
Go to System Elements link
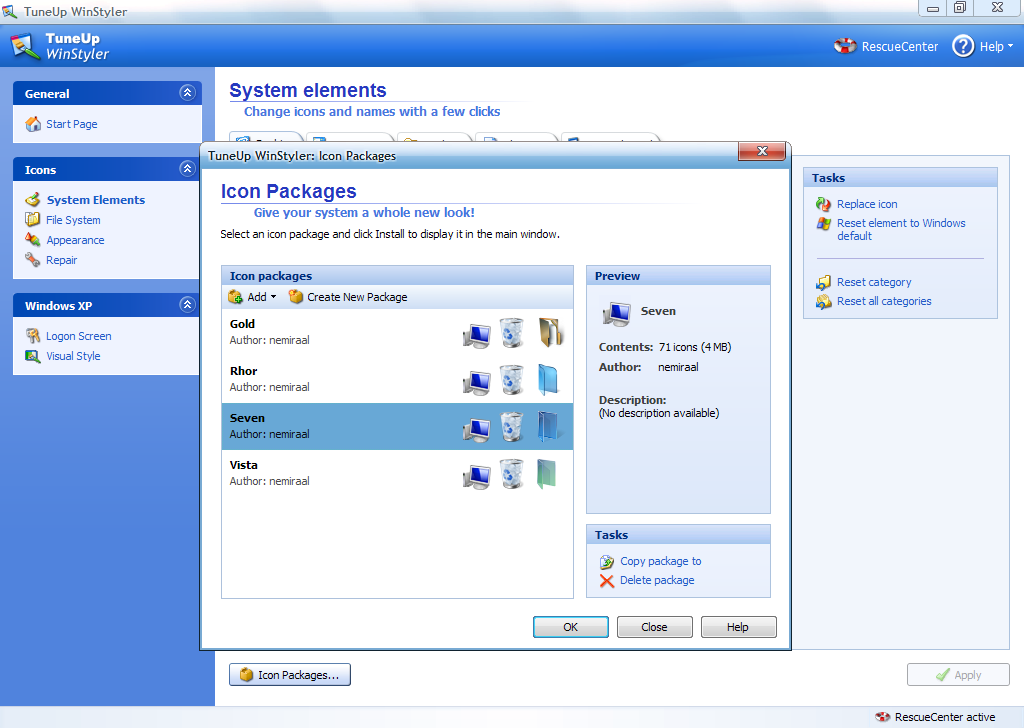(96, 200)
